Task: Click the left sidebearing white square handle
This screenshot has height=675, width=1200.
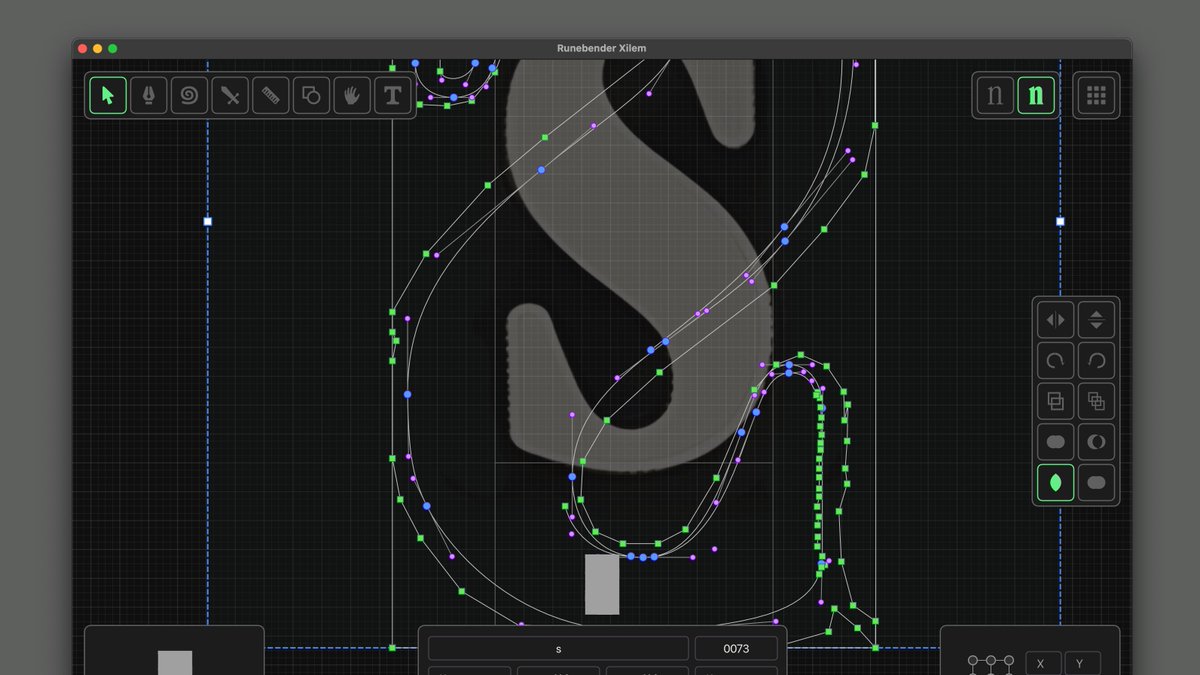Action: tap(208, 221)
